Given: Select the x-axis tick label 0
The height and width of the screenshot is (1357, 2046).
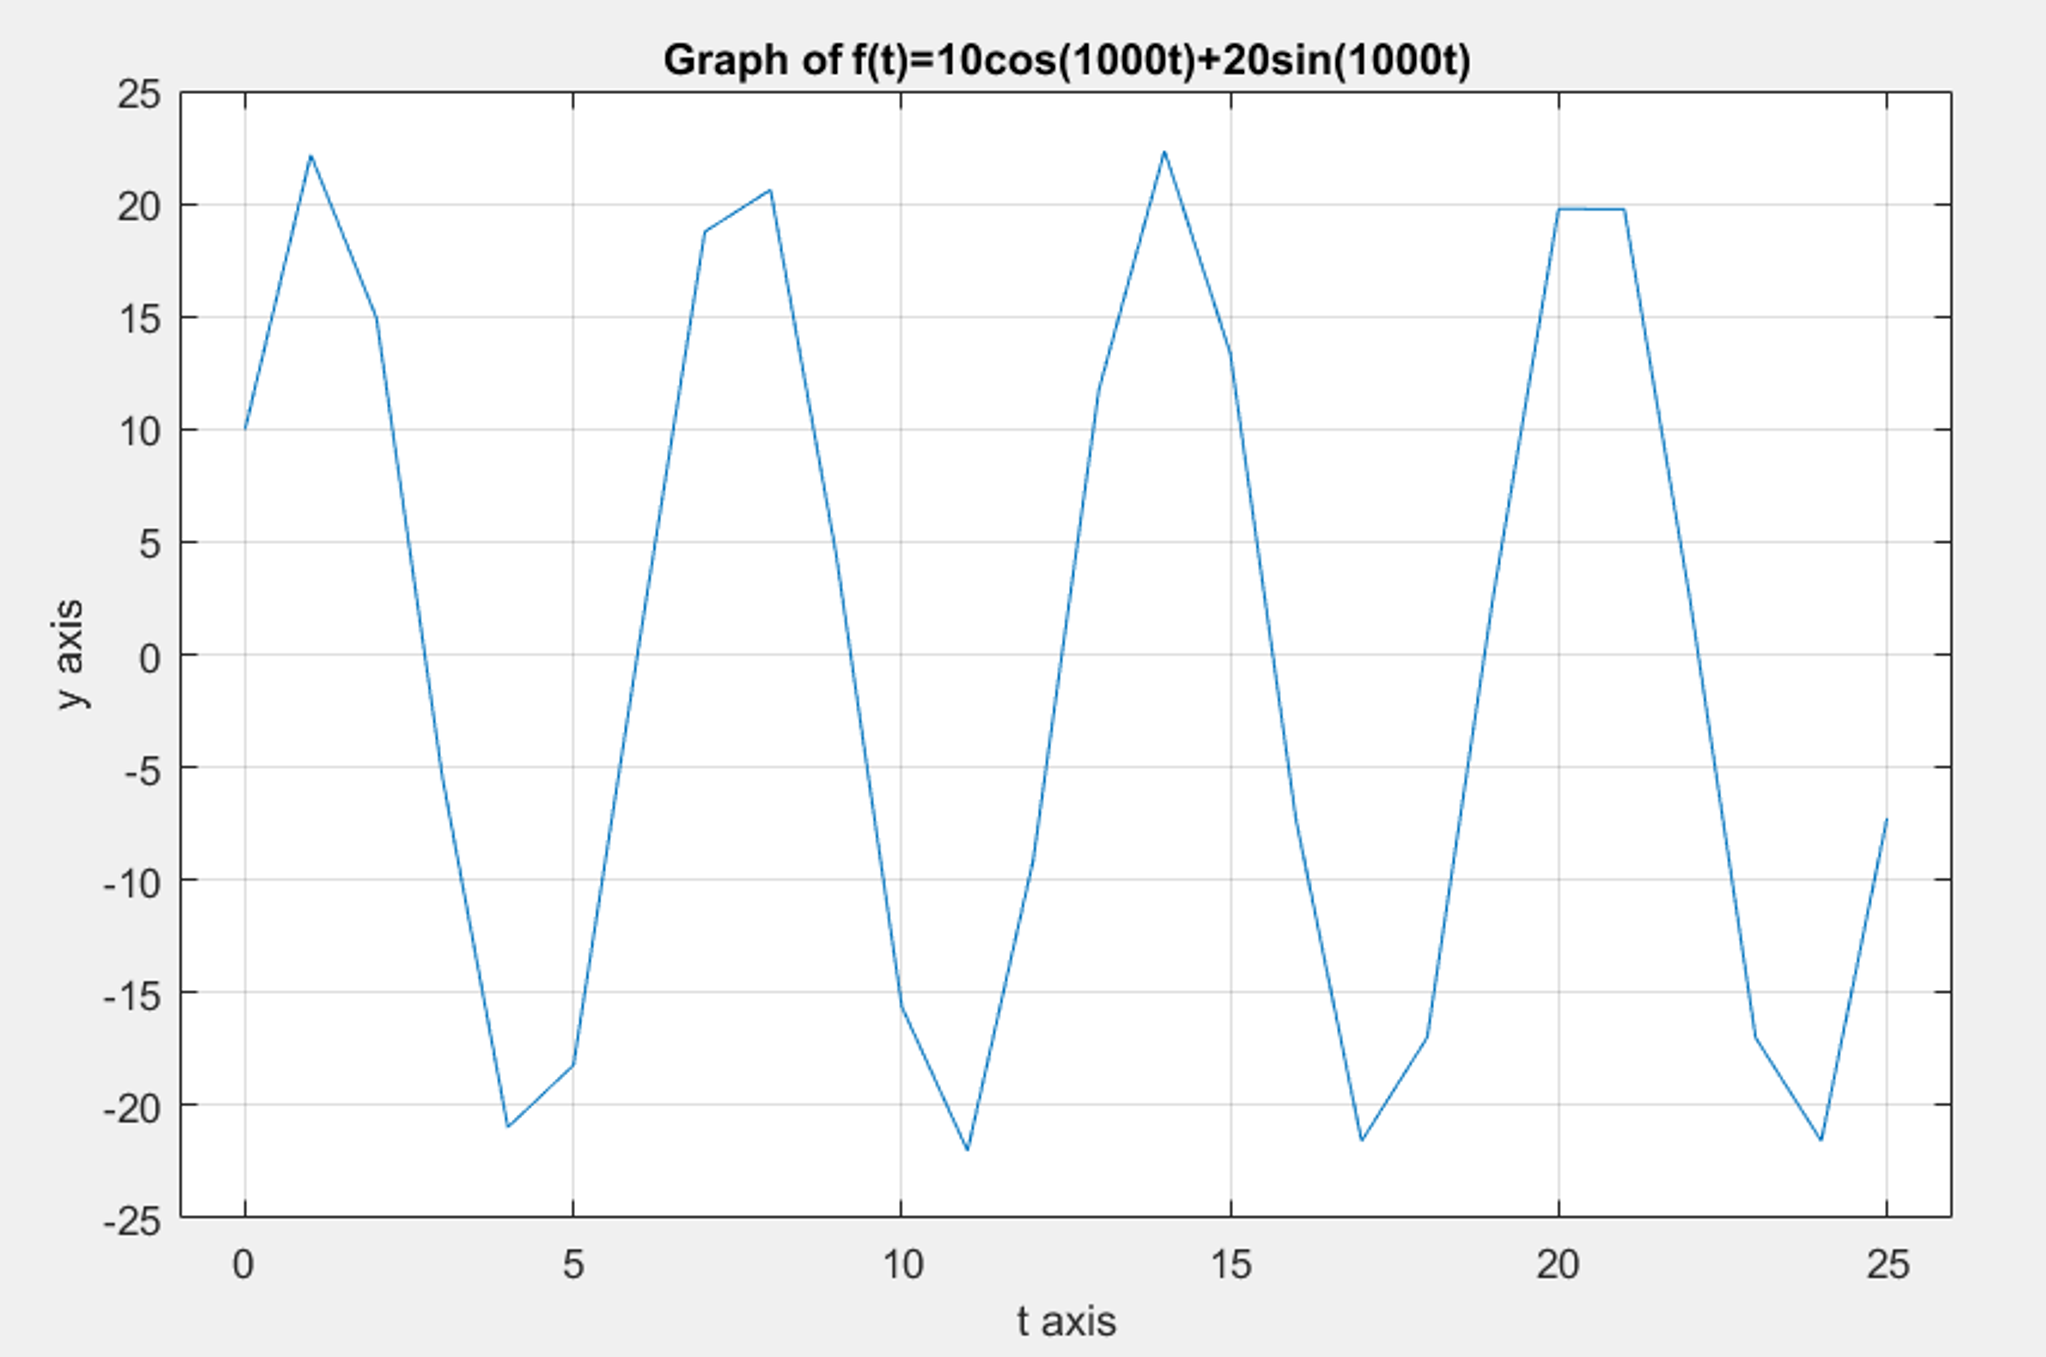Looking at the screenshot, I should point(245,1263).
